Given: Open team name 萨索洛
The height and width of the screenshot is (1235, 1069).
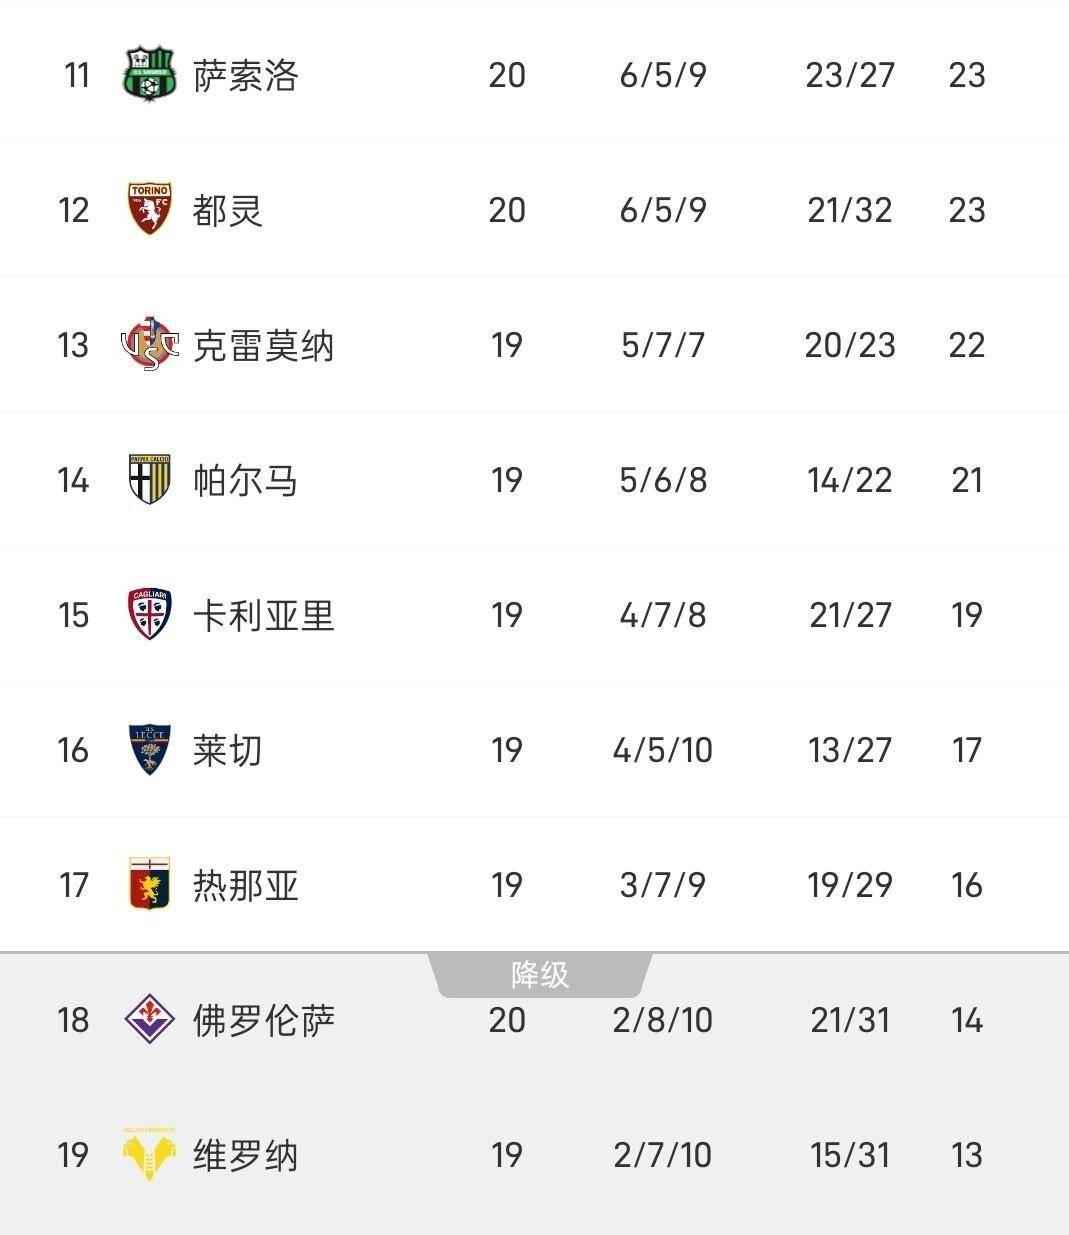Looking at the screenshot, I should (x=245, y=76).
